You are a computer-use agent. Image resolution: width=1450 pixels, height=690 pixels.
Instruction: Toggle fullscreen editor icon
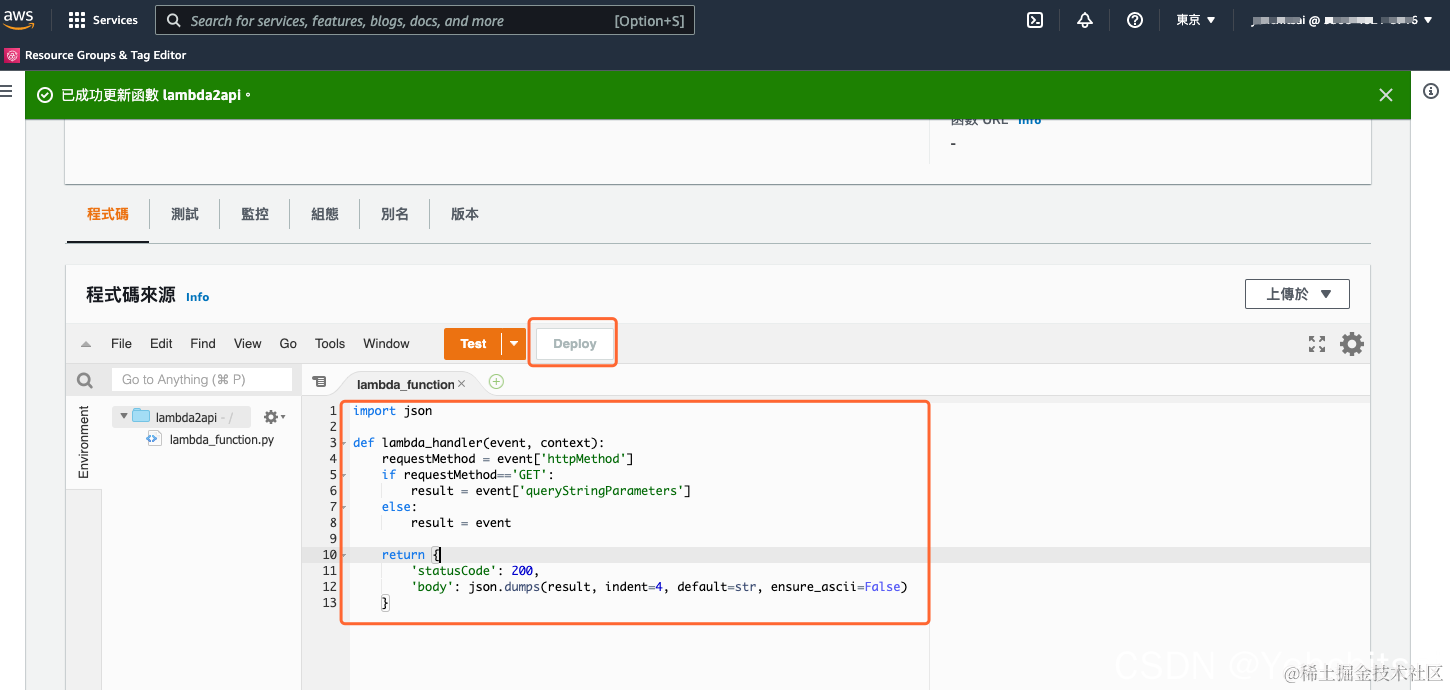click(x=1317, y=344)
